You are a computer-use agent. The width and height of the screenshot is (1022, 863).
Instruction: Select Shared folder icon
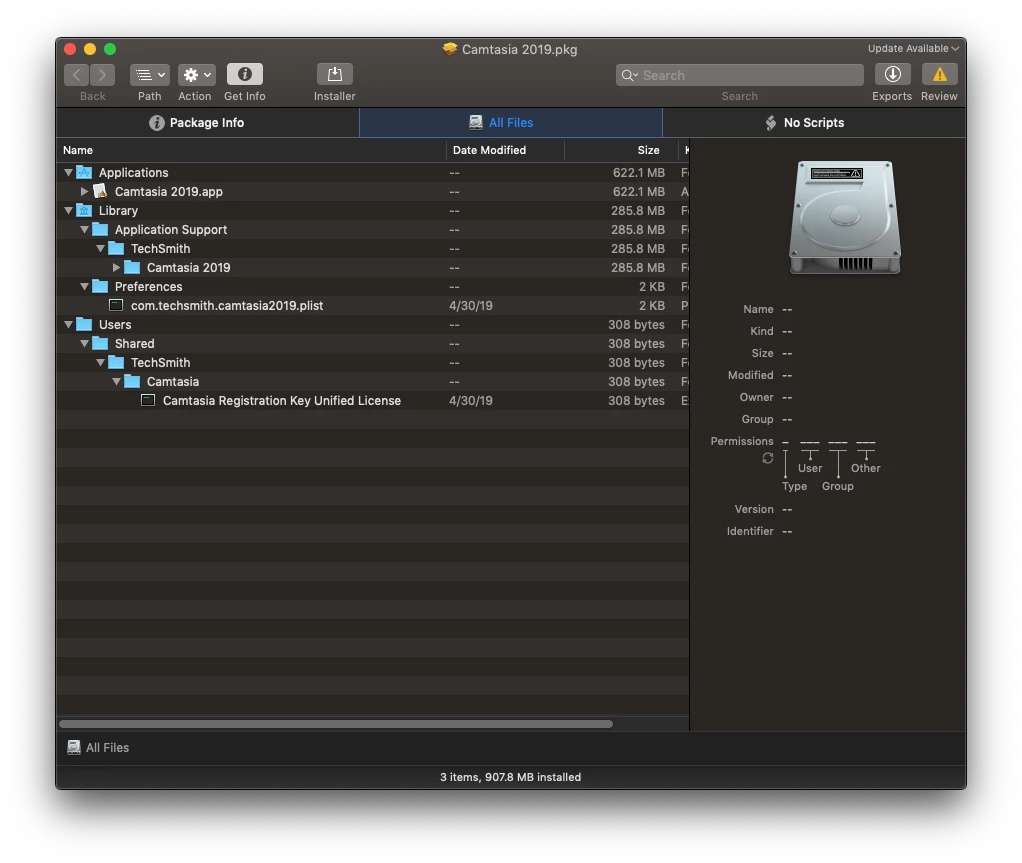pyautogui.click(x=100, y=343)
